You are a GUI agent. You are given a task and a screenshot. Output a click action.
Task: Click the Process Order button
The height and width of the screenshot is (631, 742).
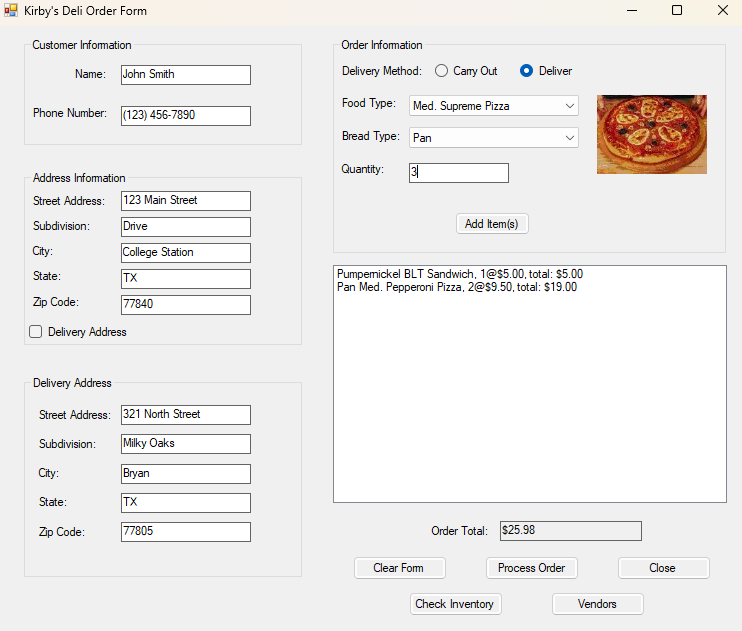tap(531, 568)
